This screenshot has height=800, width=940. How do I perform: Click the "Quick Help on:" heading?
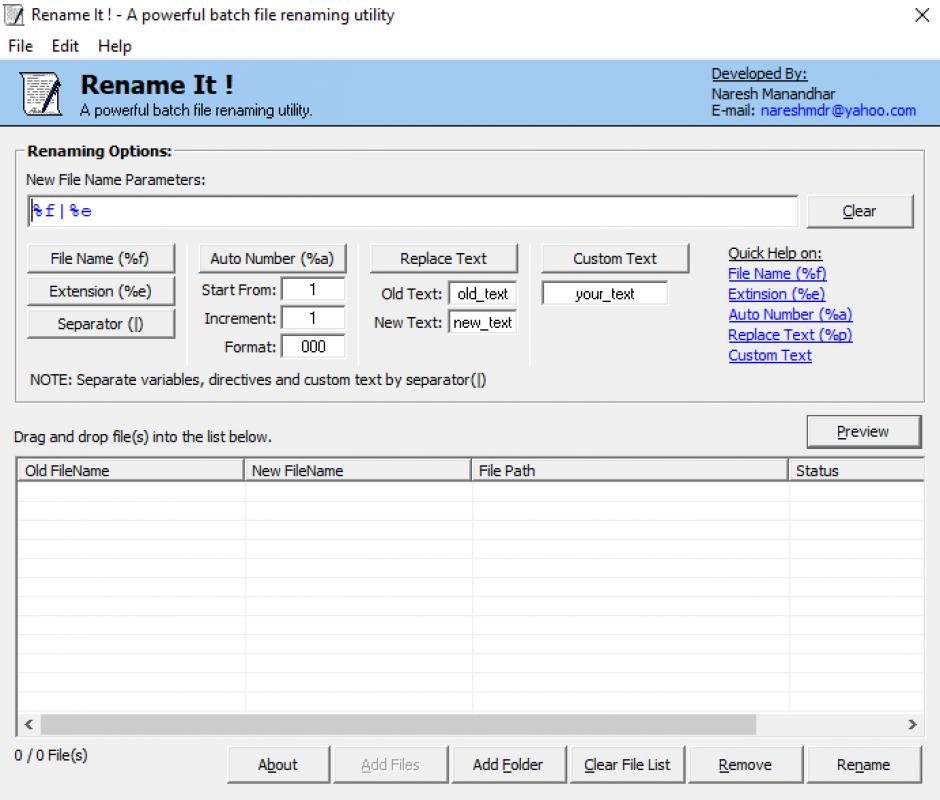[775, 253]
